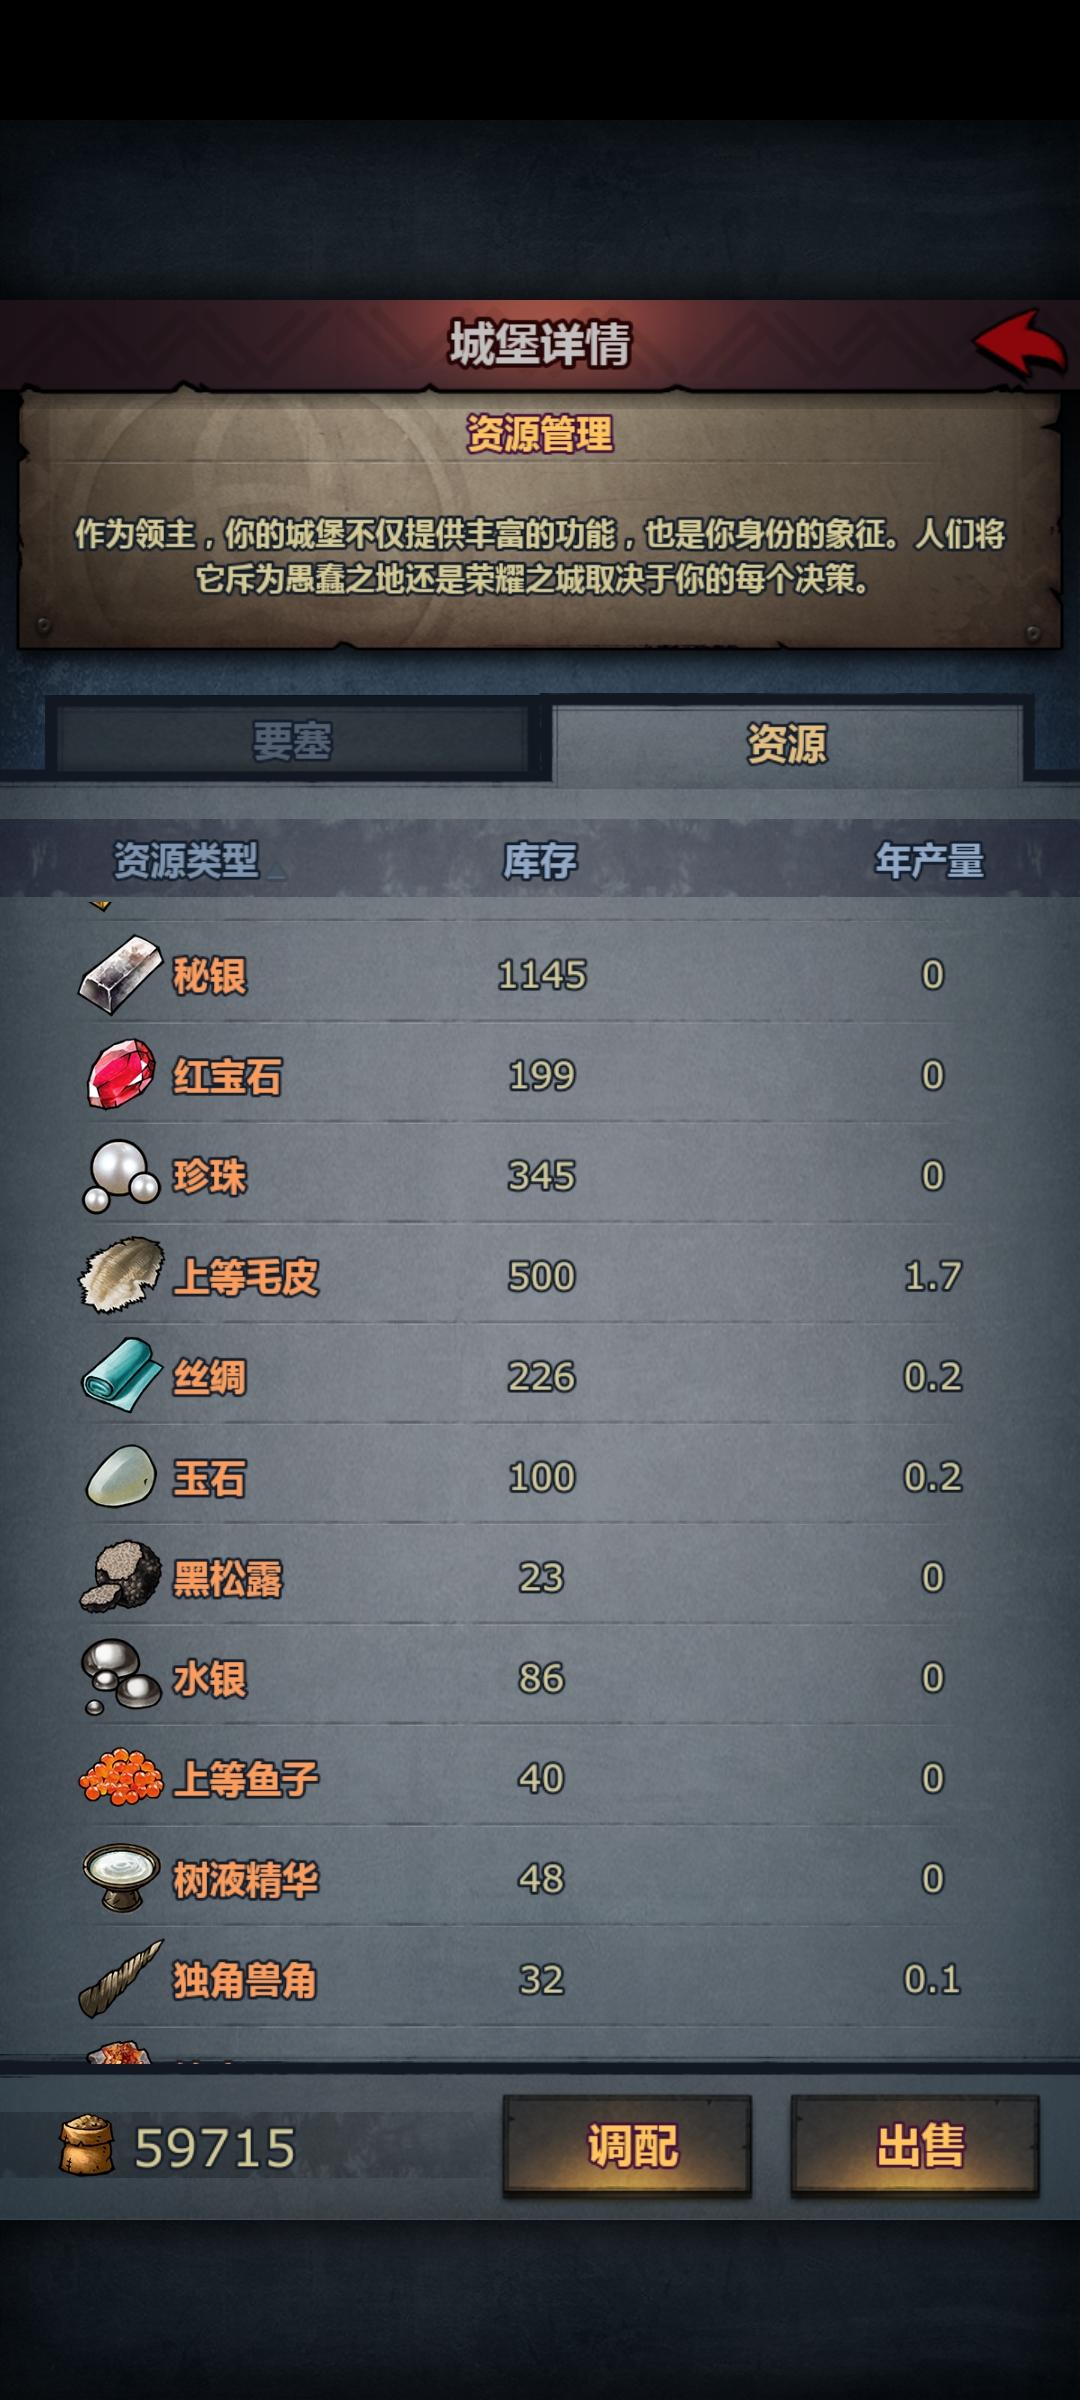Sort by 资源类型 column header

click(186, 860)
